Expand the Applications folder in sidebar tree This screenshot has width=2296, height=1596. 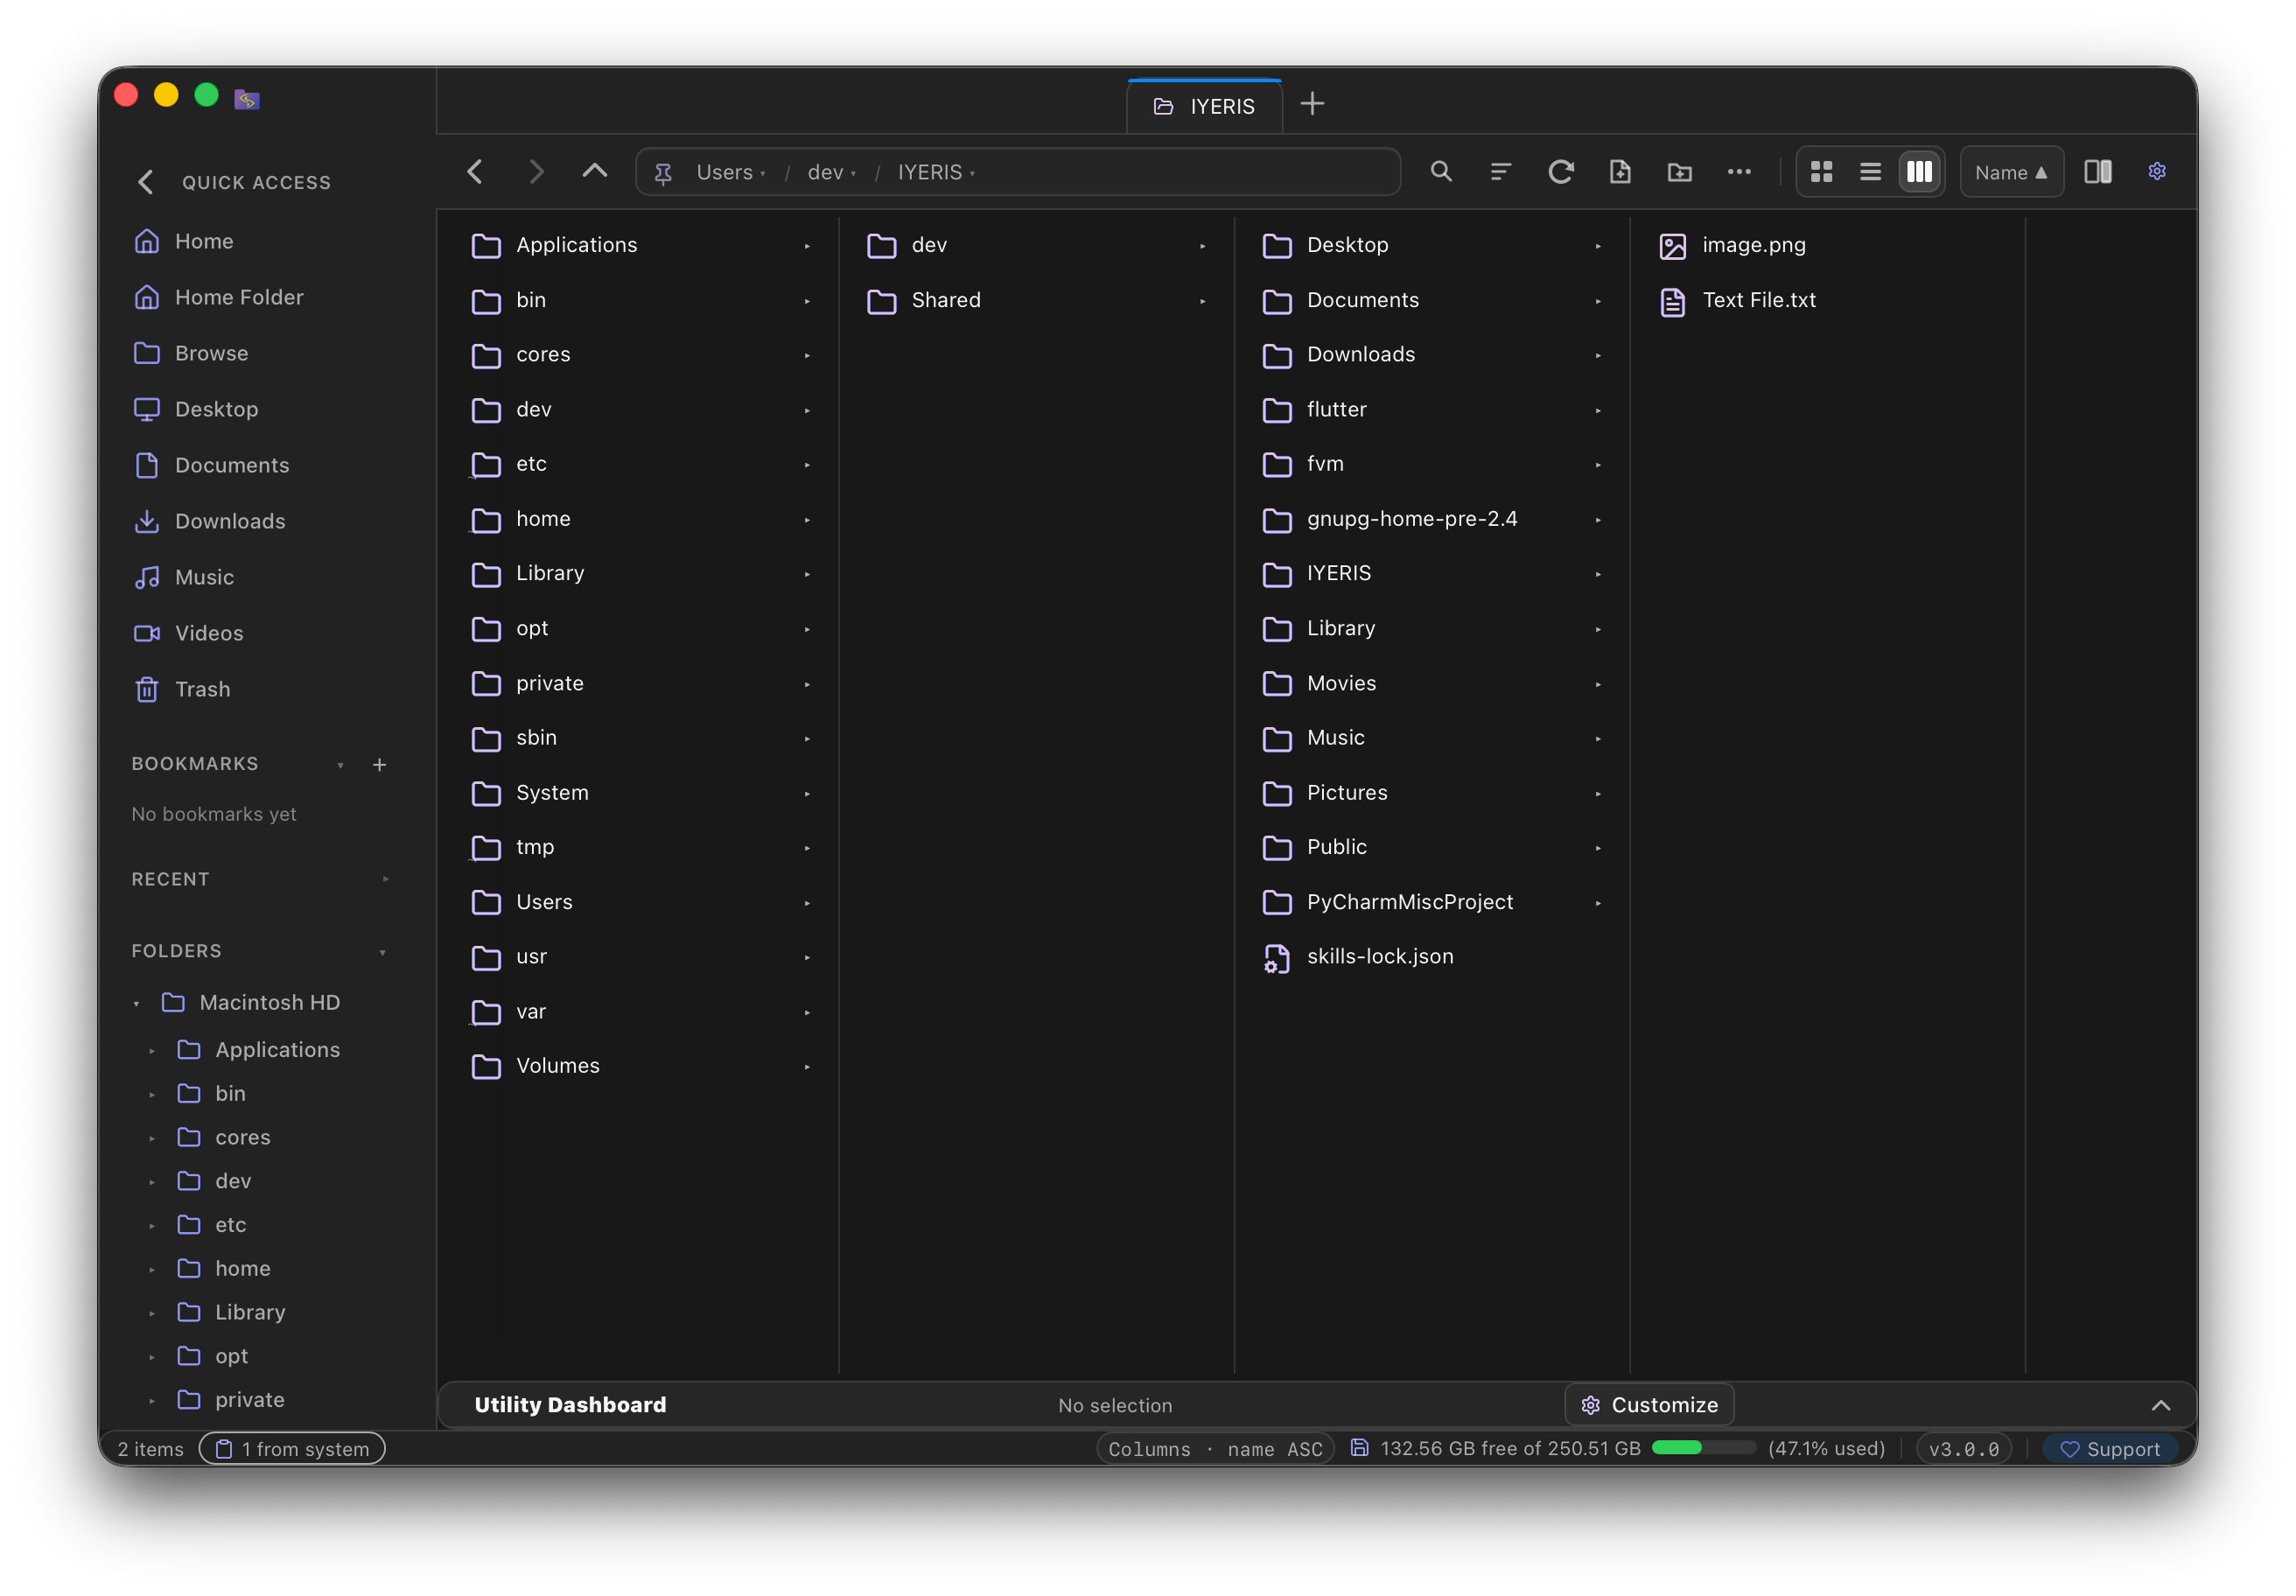[x=152, y=1050]
